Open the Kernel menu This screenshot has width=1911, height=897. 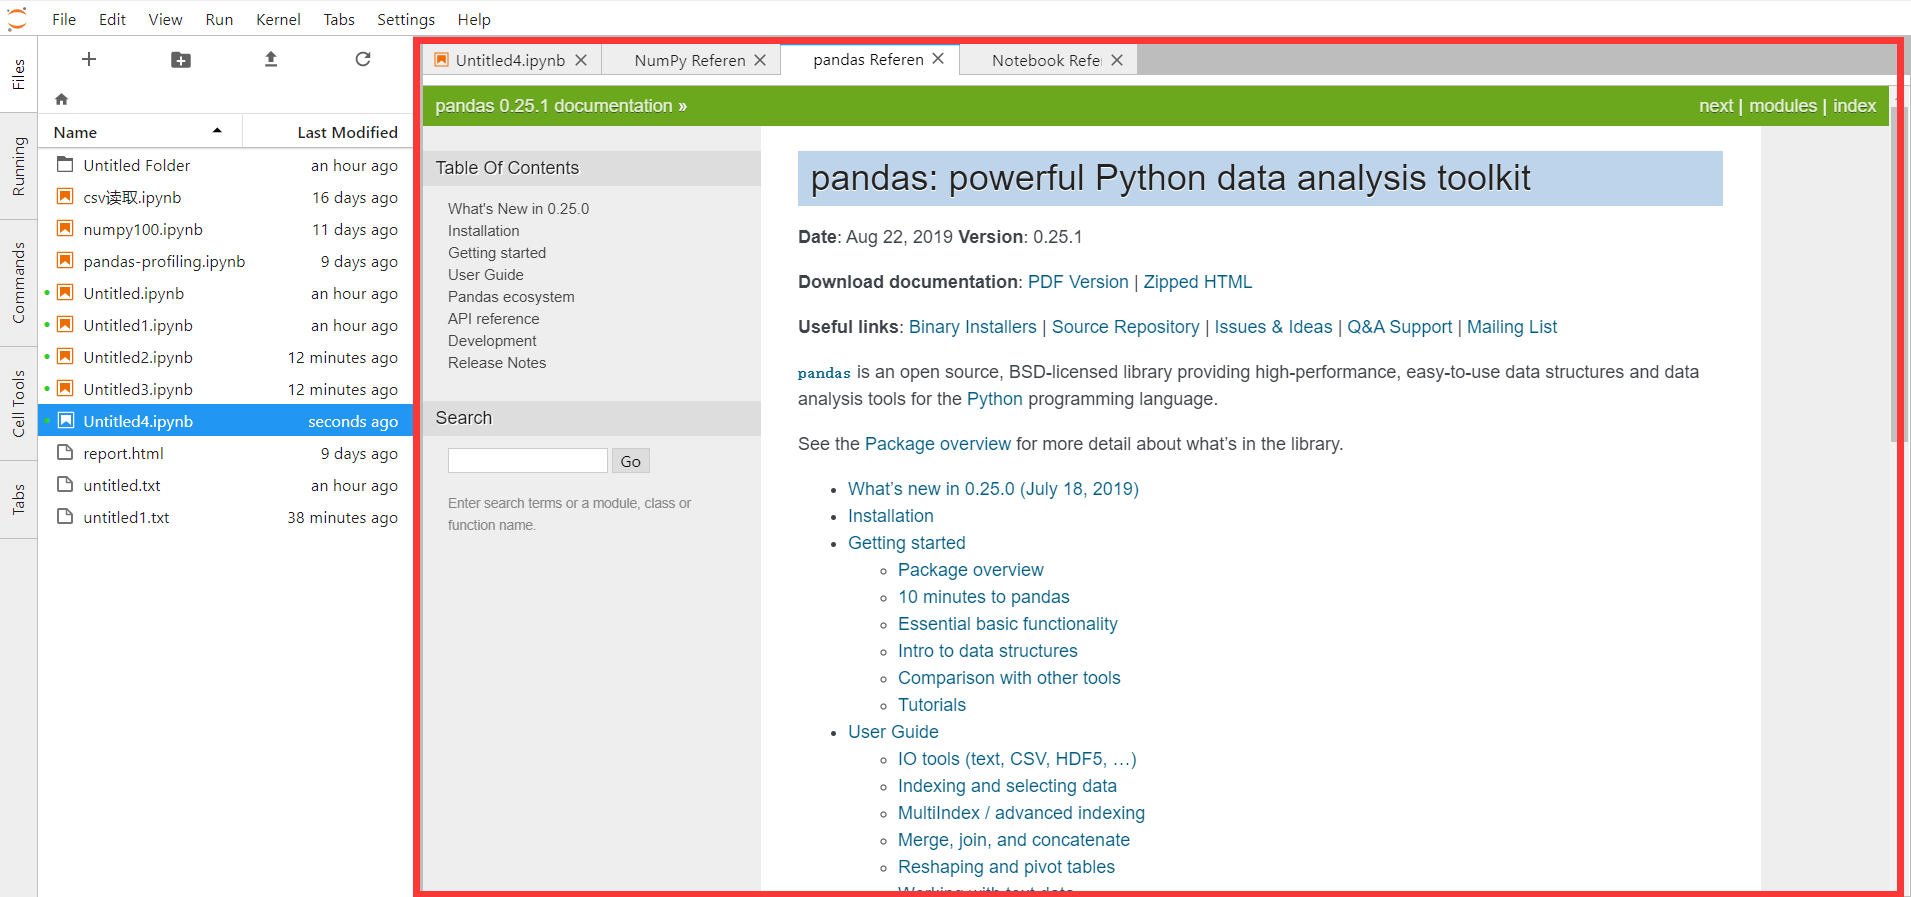(278, 19)
